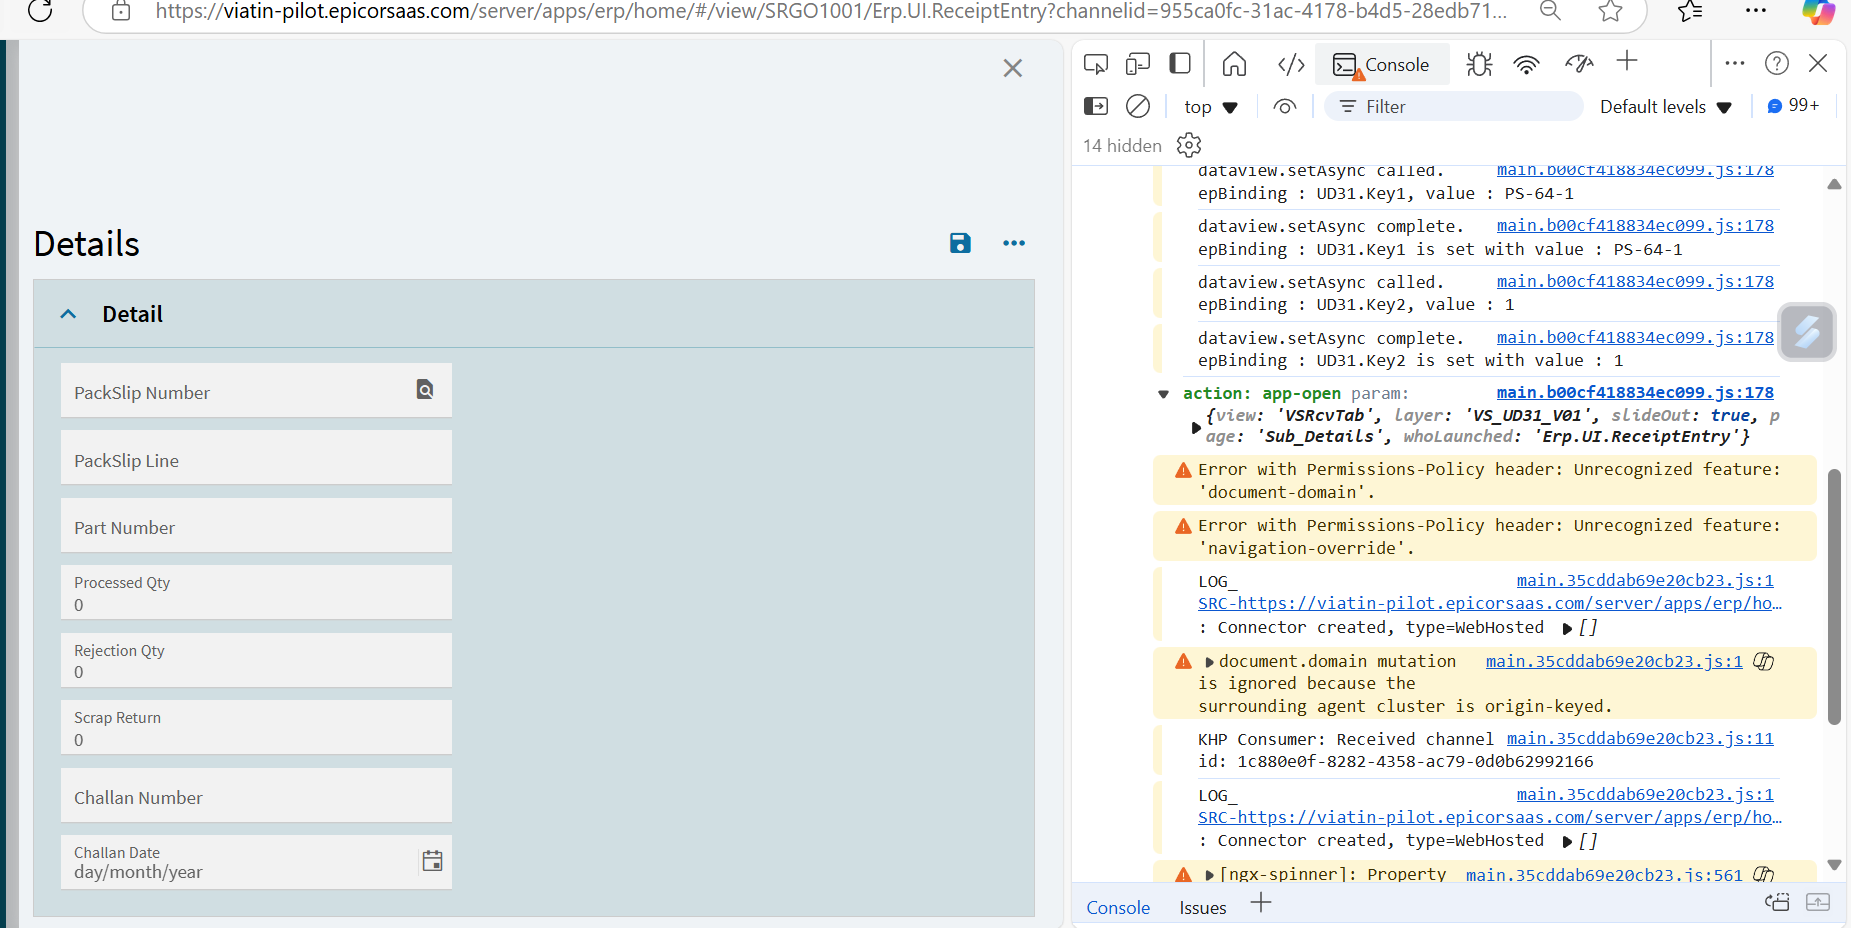Open the DevTools Sources bug icon
This screenshot has height=928, width=1851.
[x=1479, y=64]
